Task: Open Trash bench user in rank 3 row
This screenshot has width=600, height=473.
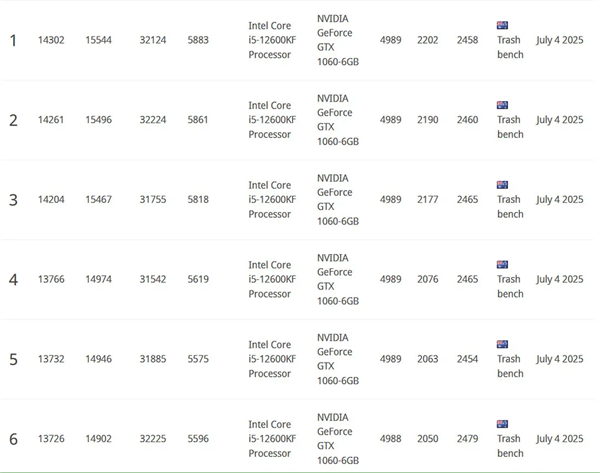Action: (x=510, y=207)
